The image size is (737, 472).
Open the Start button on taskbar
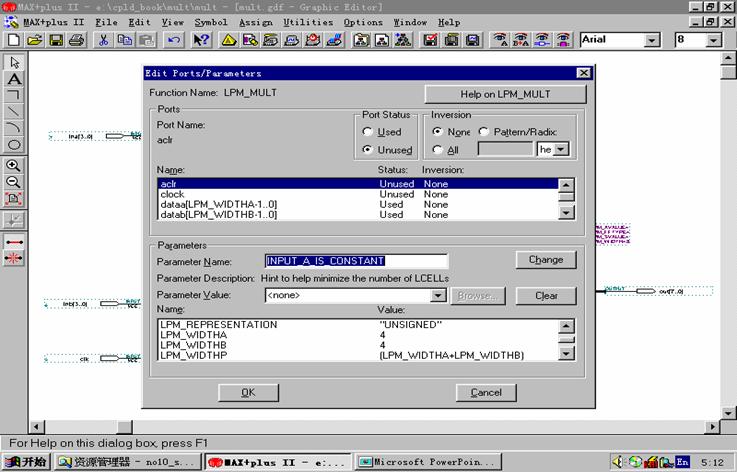pos(26,462)
